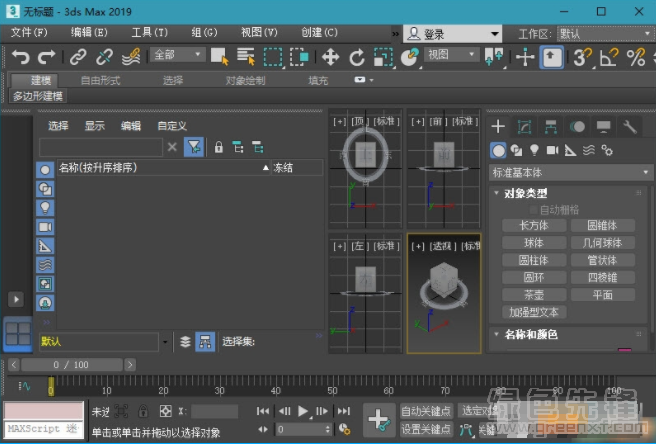Click the MAXScript listener pink field
Image resolution: width=656 pixels, height=444 pixels.
coord(44,411)
